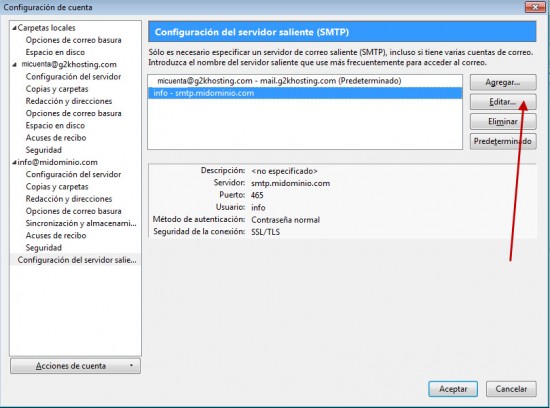This screenshot has height=408, width=550.
Task: Click the Cancelar button
Action: [511, 389]
